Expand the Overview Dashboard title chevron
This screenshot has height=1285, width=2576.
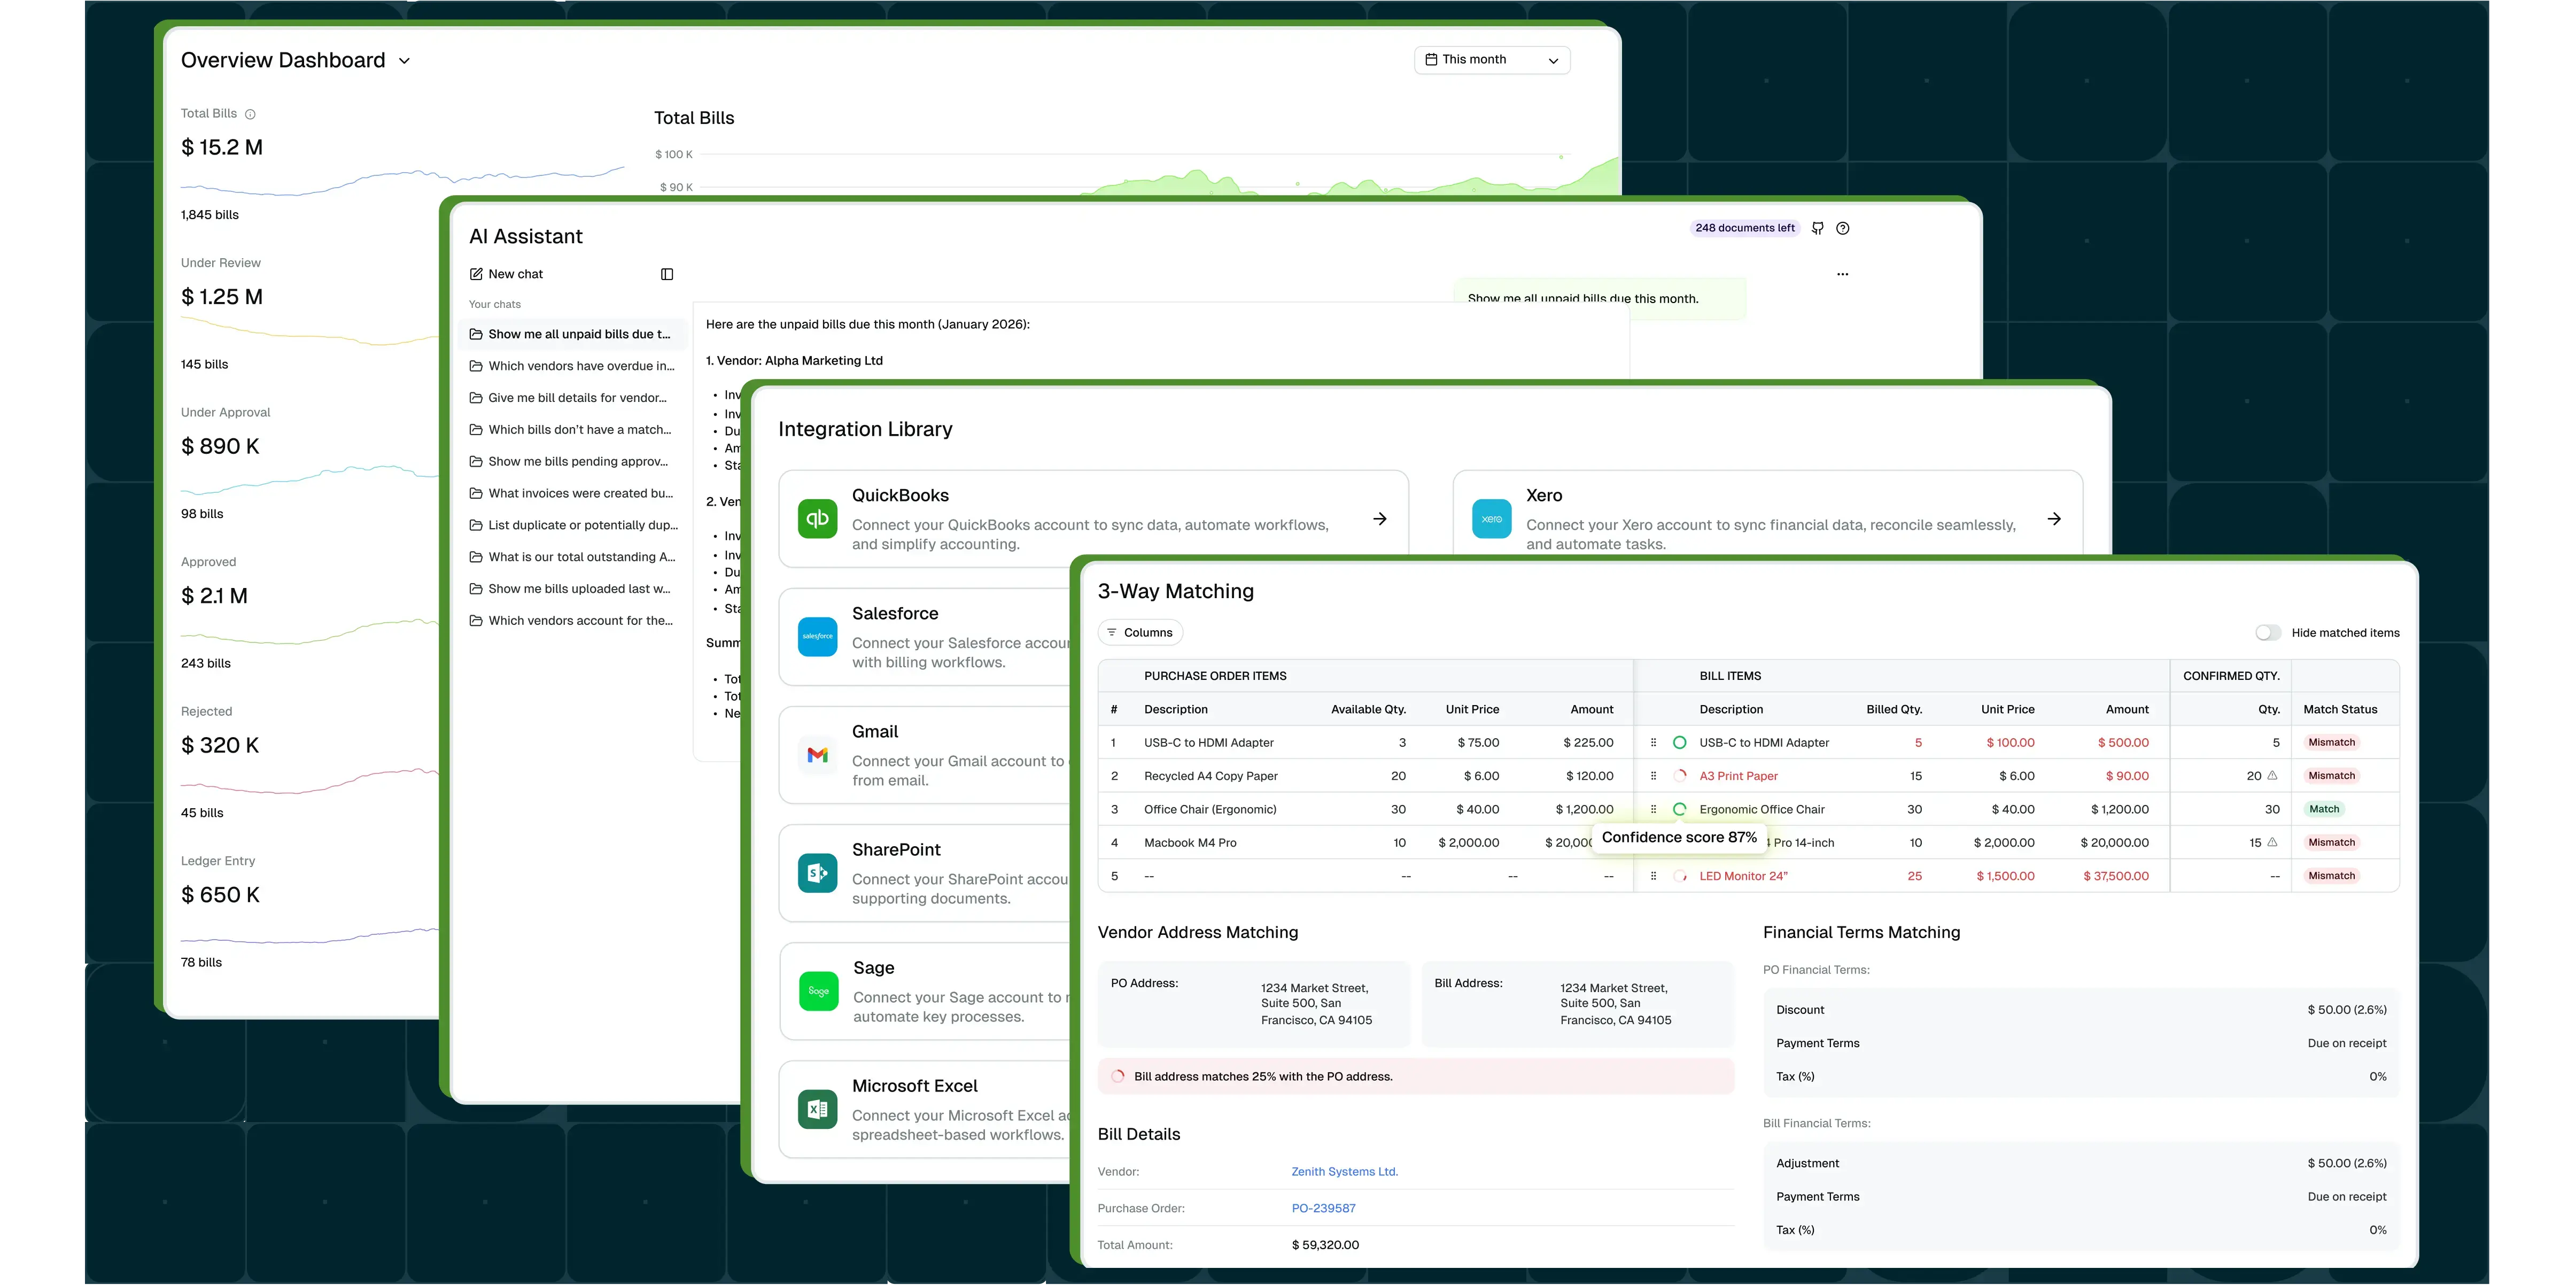pyautogui.click(x=404, y=61)
